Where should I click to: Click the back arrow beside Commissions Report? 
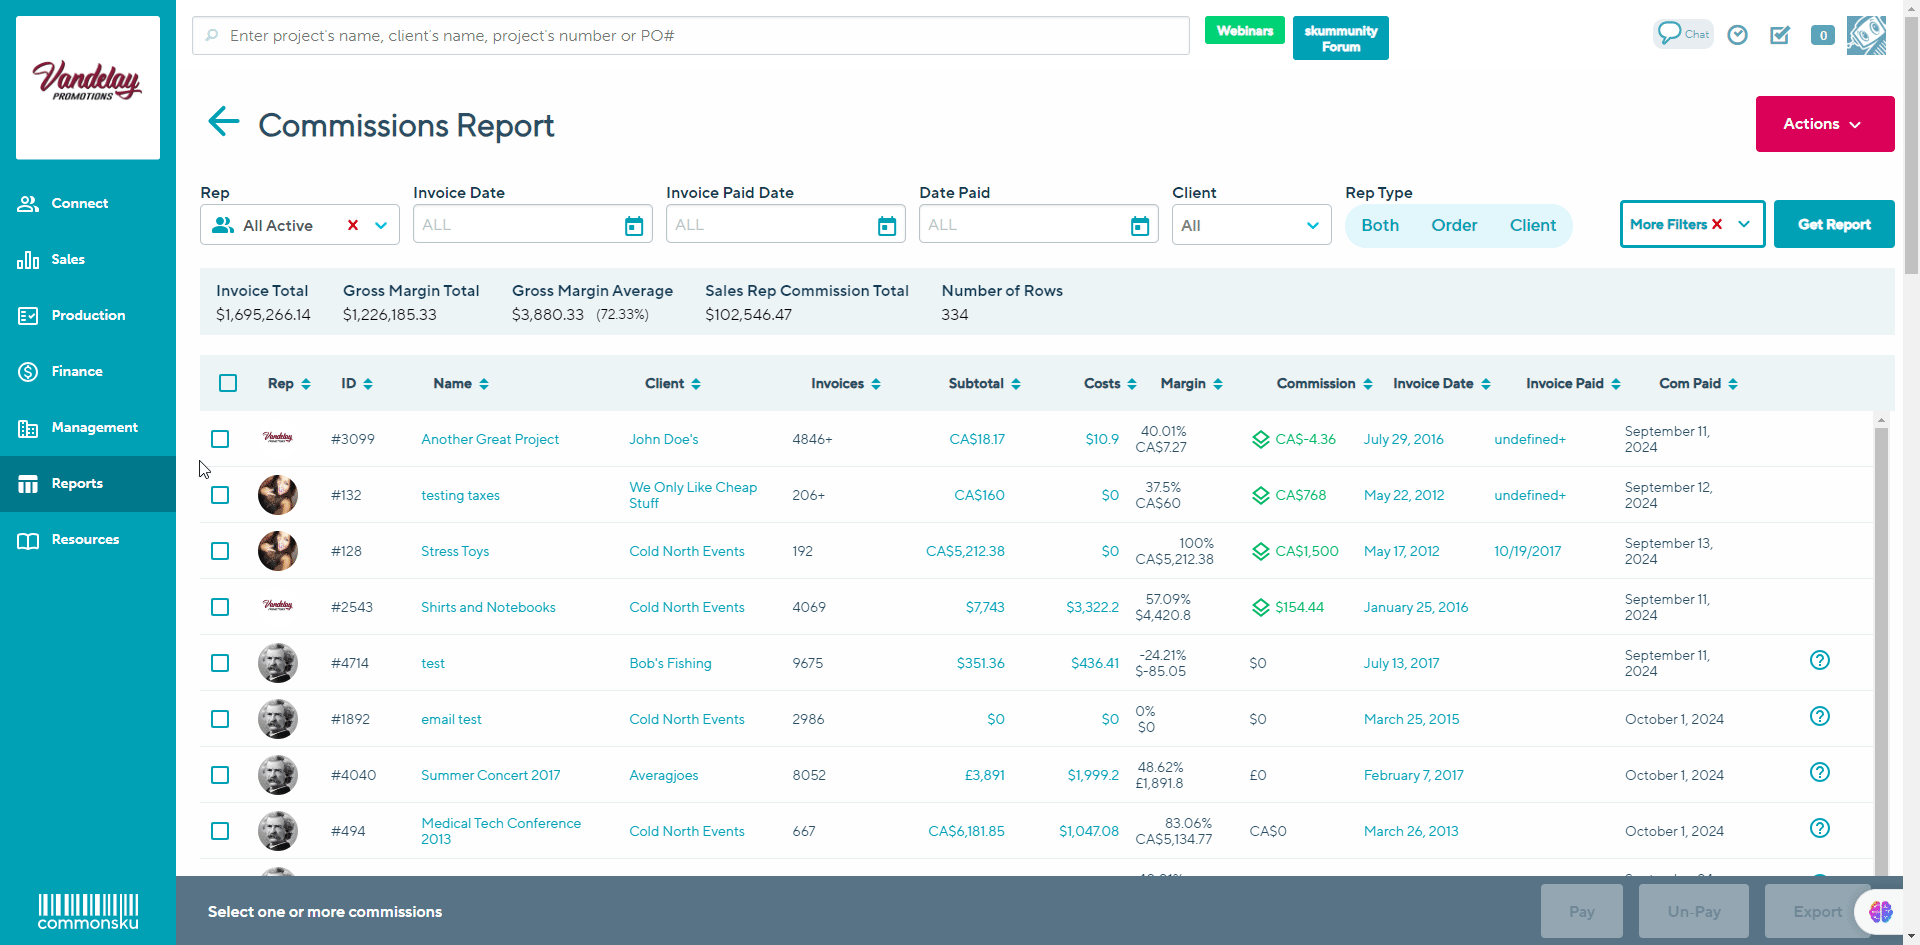click(223, 122)
